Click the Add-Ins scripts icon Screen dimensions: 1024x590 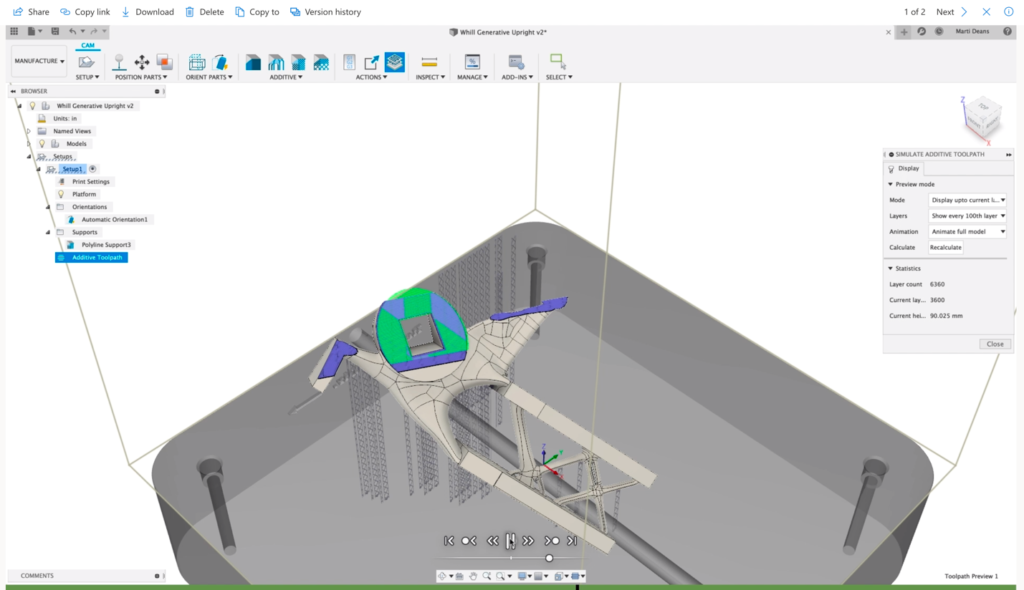[x=516, y=62]
